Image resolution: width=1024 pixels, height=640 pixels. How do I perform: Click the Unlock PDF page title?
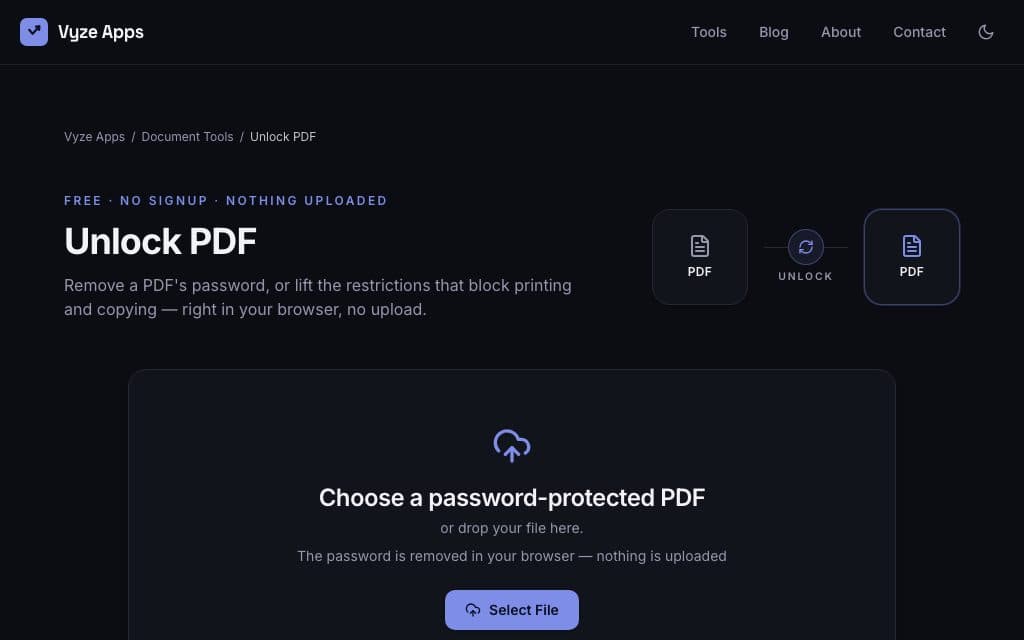[160, 241]
